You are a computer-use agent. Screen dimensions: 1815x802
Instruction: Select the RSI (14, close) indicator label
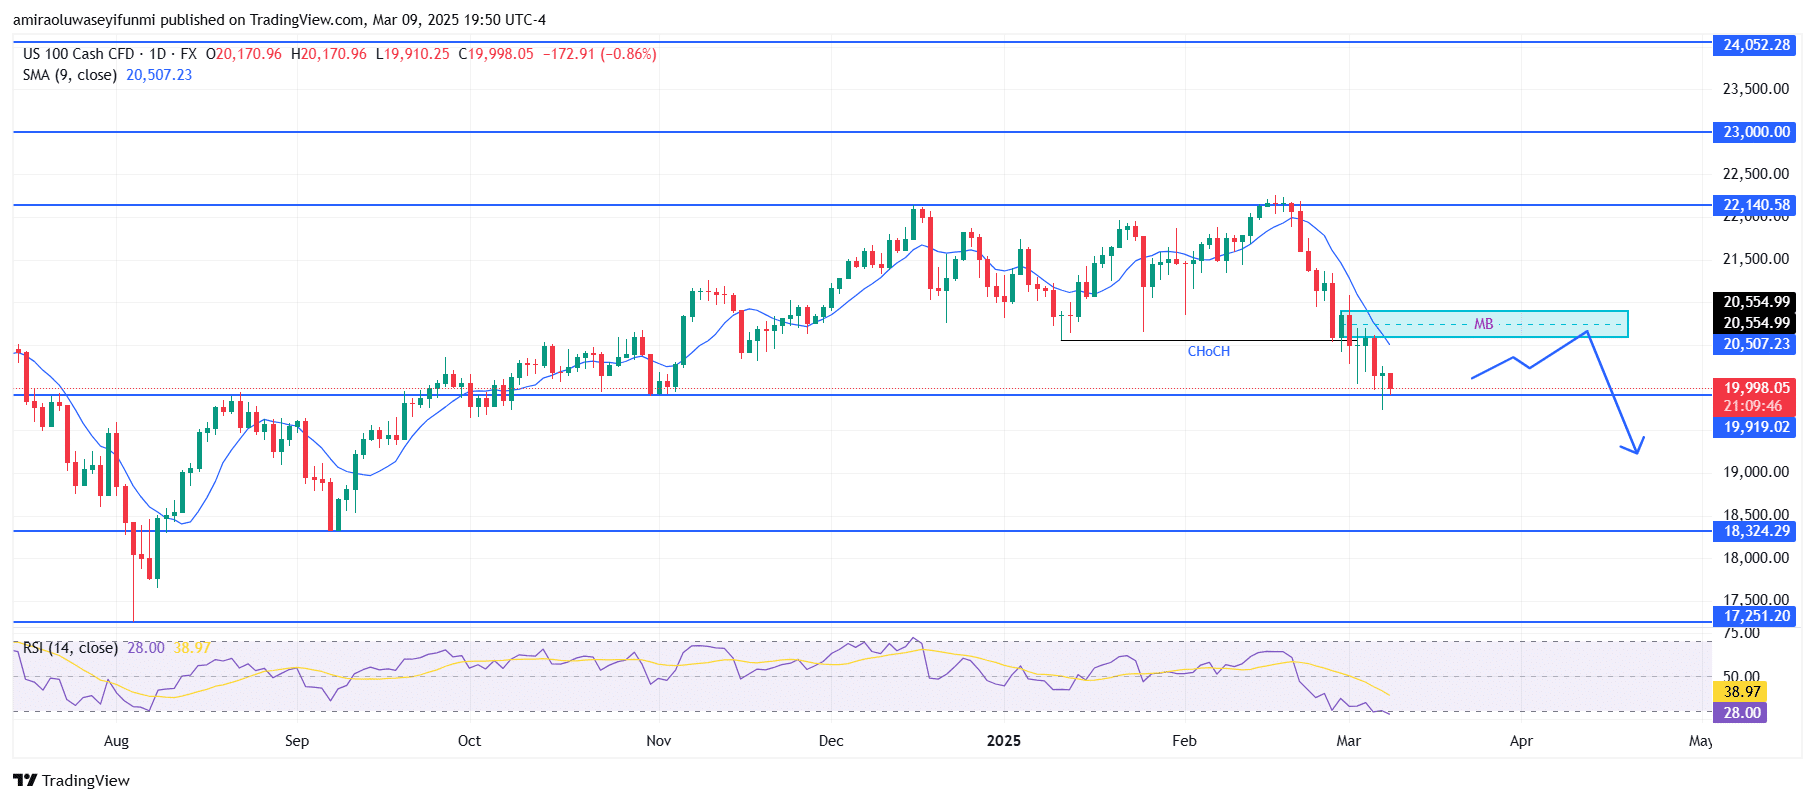coord(70,648)
